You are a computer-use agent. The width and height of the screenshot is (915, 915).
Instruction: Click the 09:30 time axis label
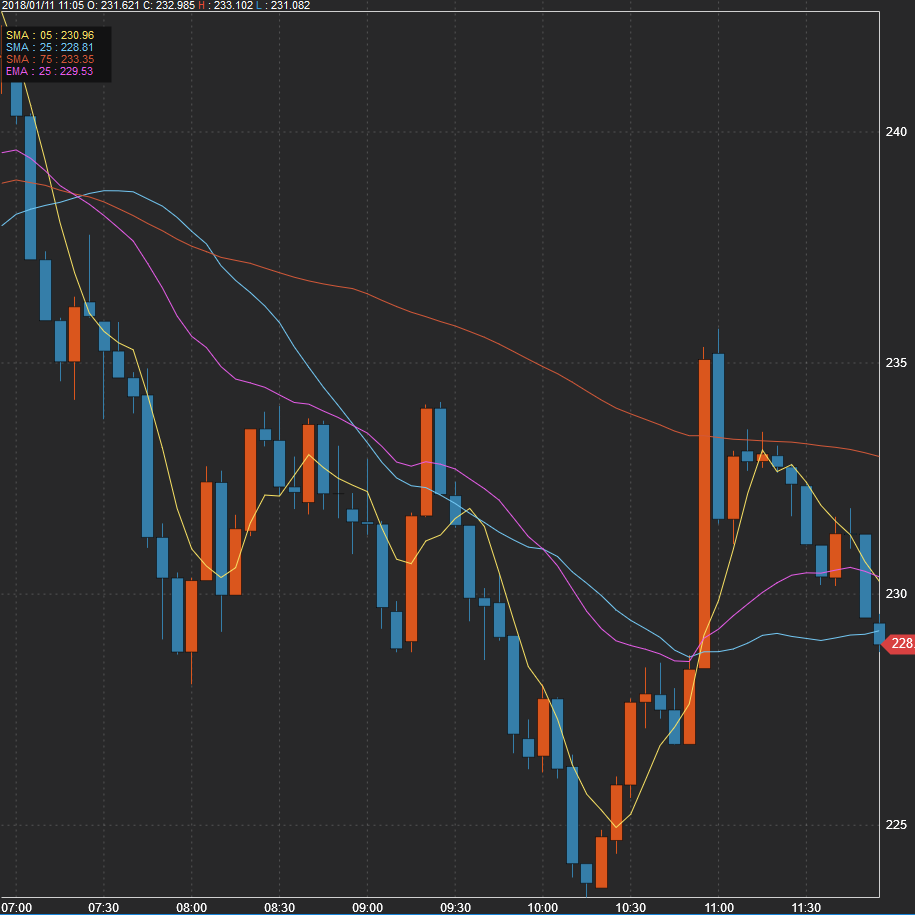pos(455,908)
